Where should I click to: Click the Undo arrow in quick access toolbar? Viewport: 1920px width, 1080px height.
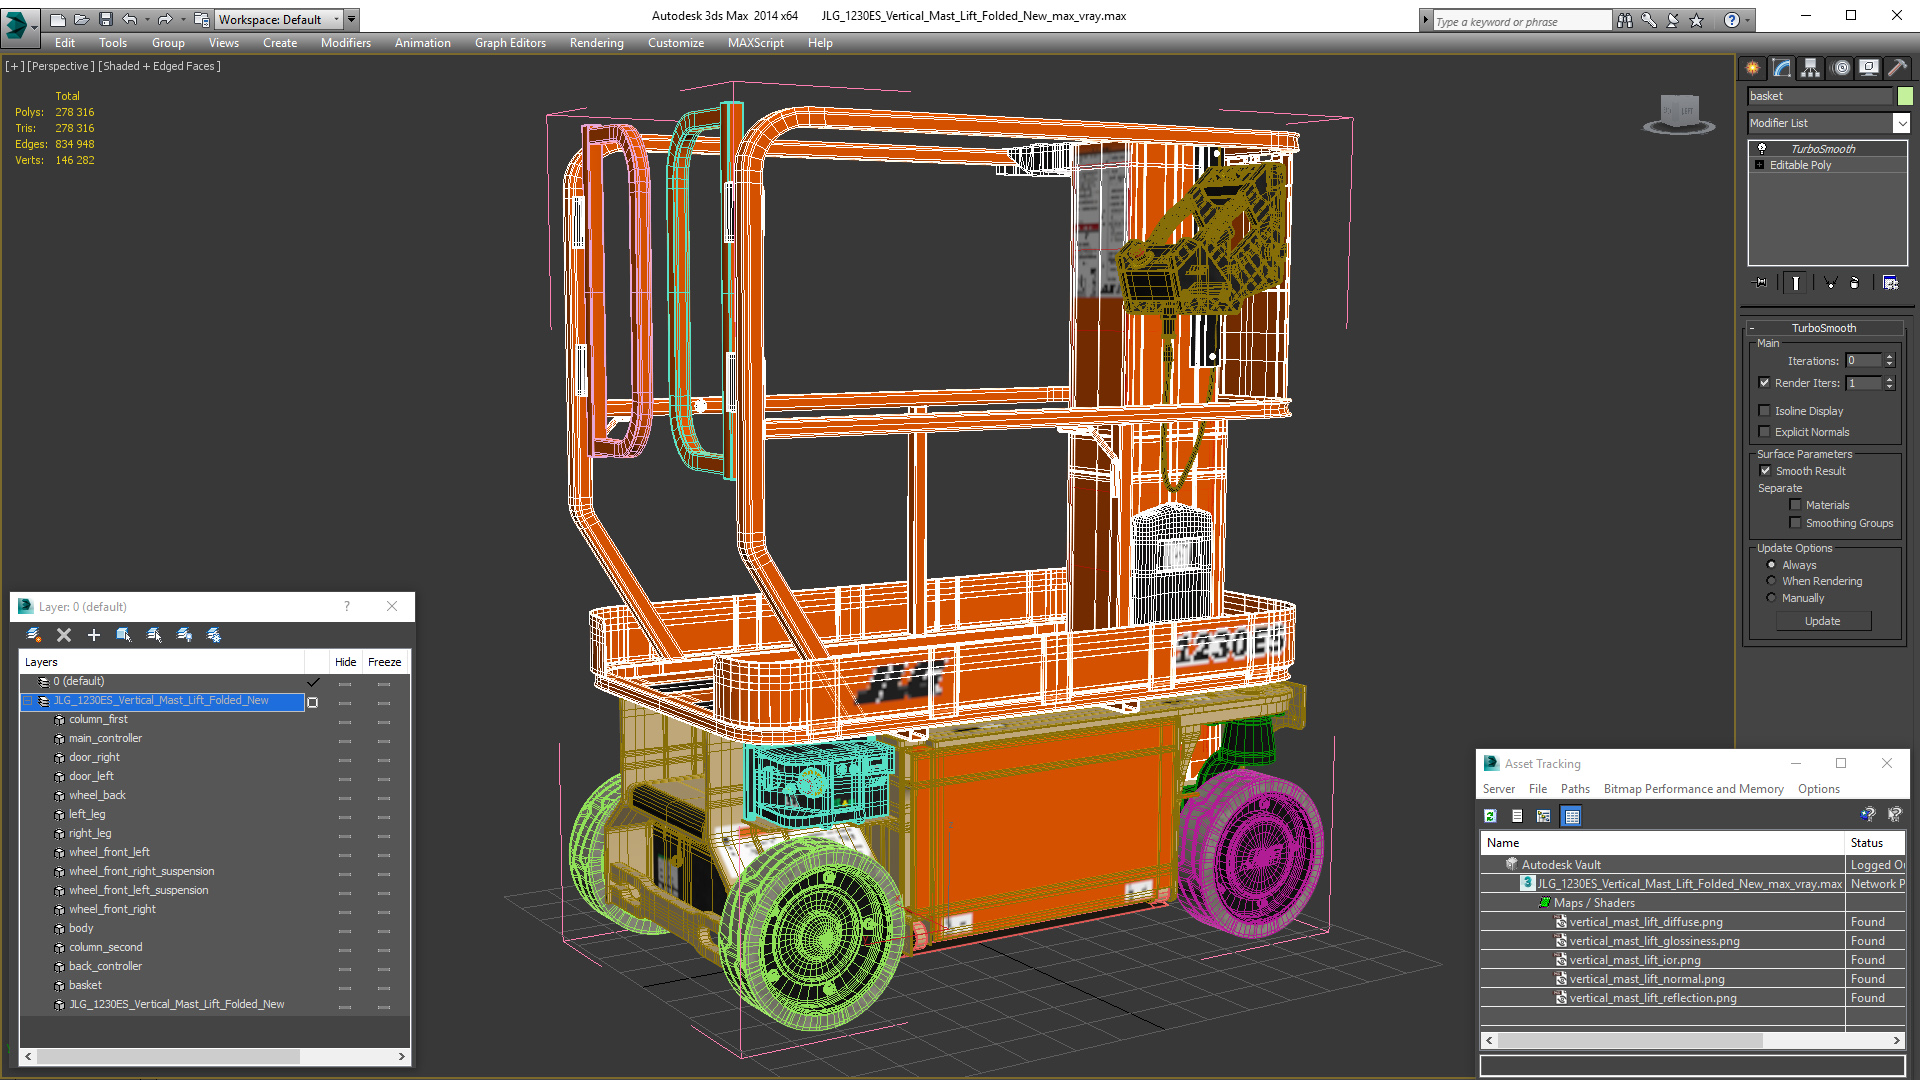(x=130, y=19)
